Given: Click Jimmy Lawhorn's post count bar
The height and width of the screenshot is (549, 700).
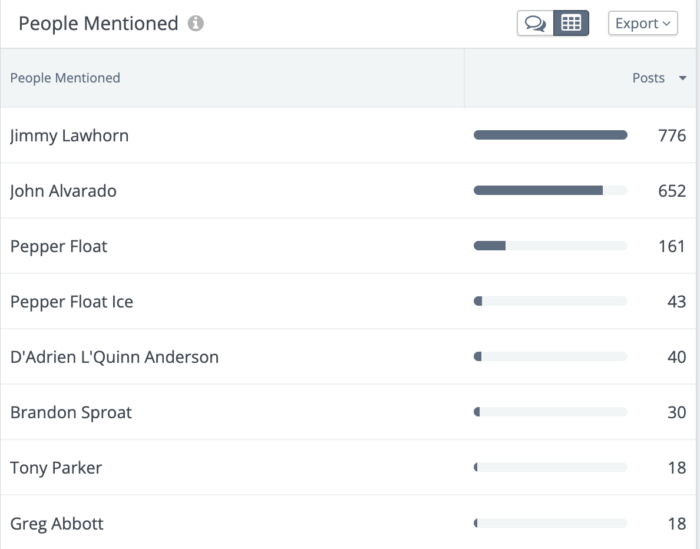Looking at the screenshot, I should (550, 135).
